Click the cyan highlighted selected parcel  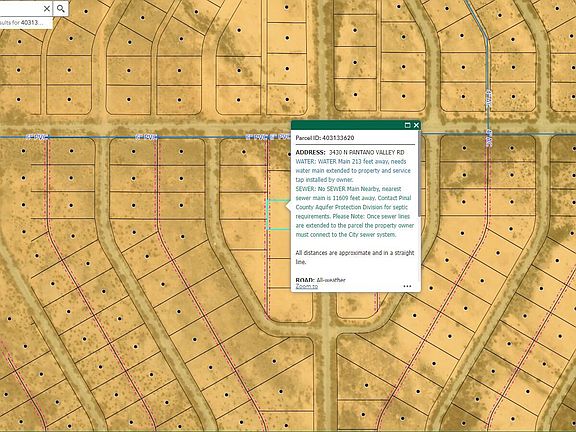click(x=278, y=215)
